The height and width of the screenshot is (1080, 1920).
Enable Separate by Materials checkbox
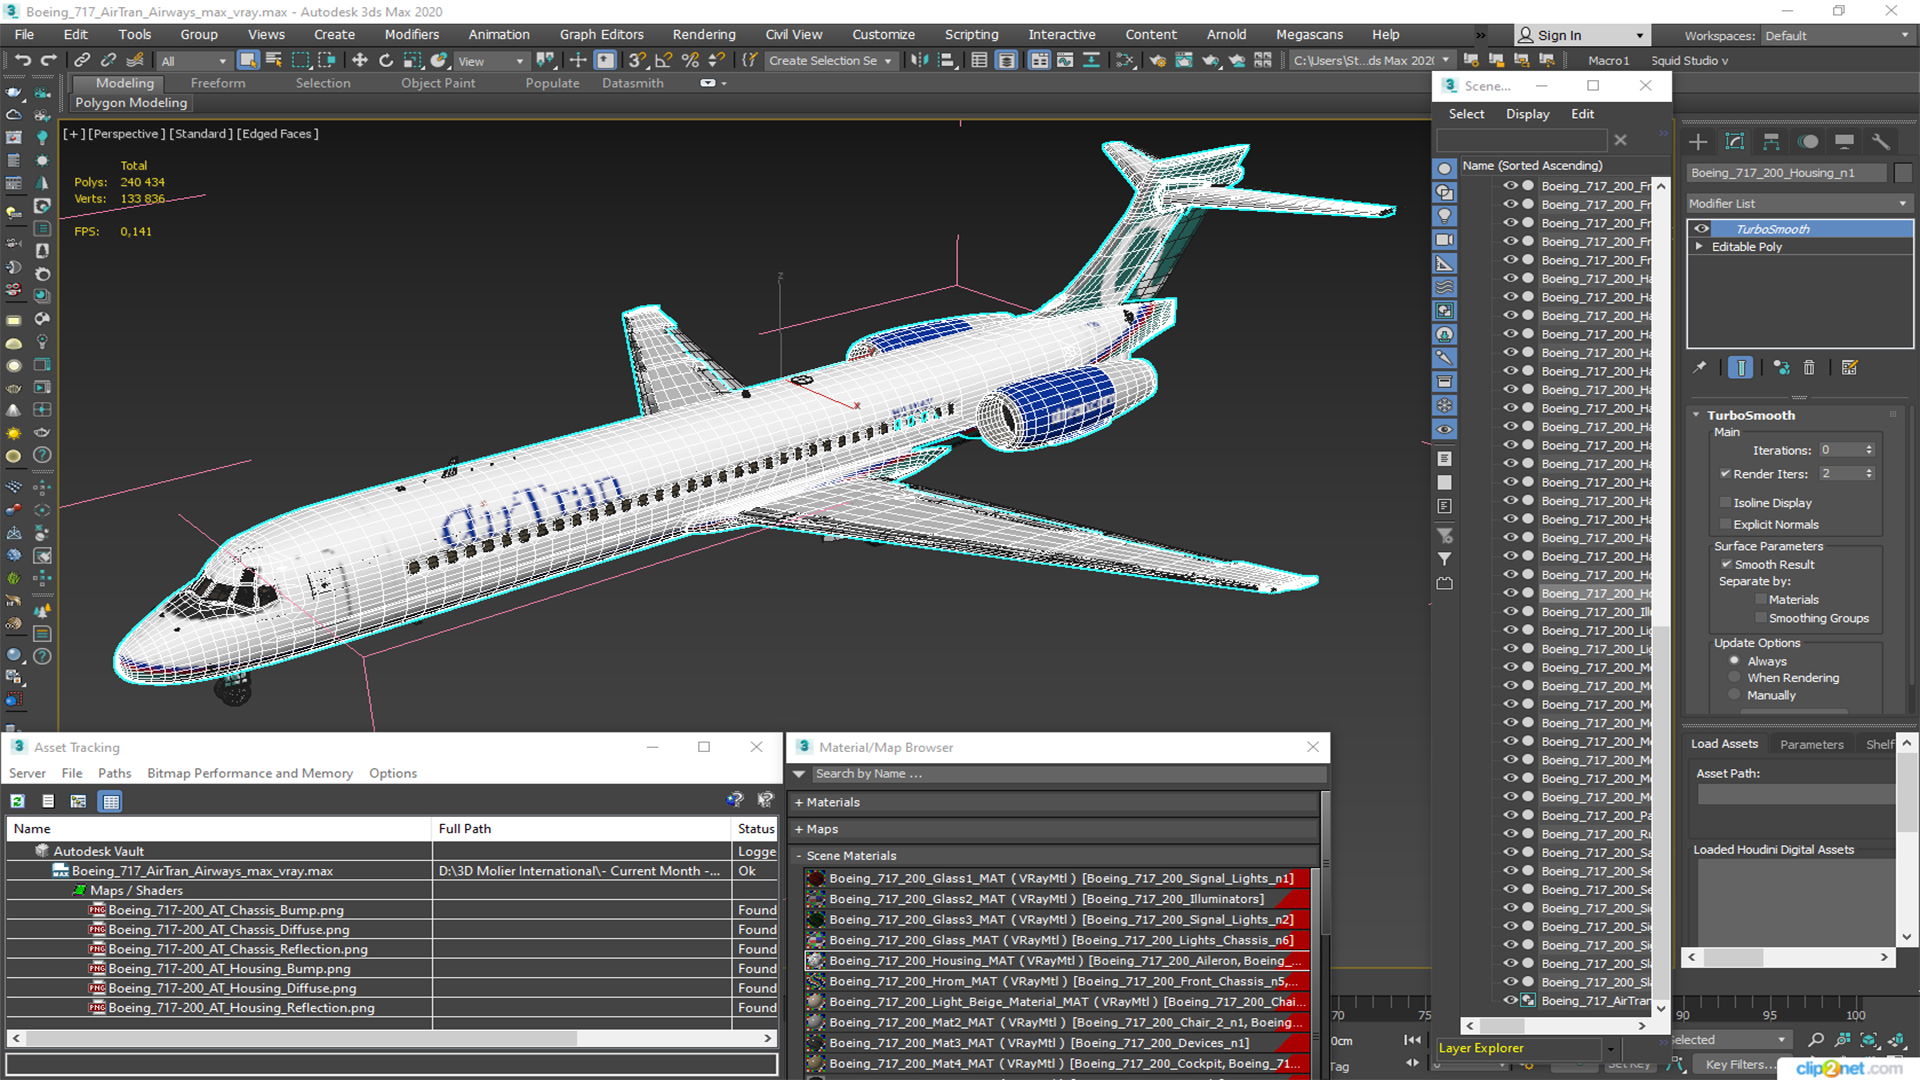(x=1761, y=600)
